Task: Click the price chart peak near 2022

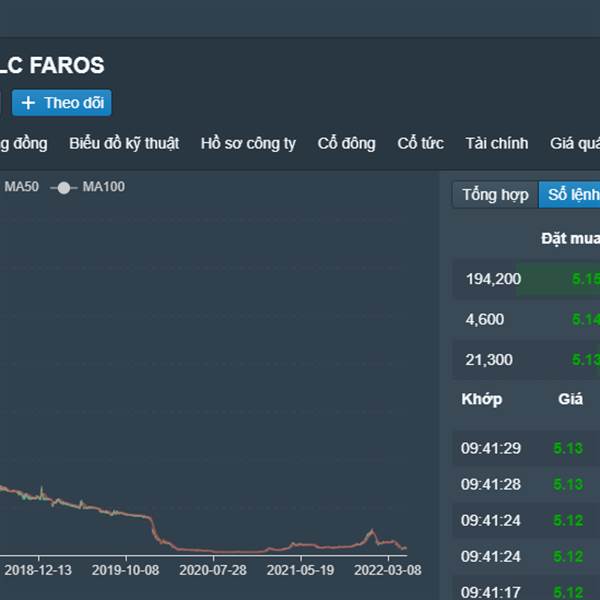Action: pos(371,531)
